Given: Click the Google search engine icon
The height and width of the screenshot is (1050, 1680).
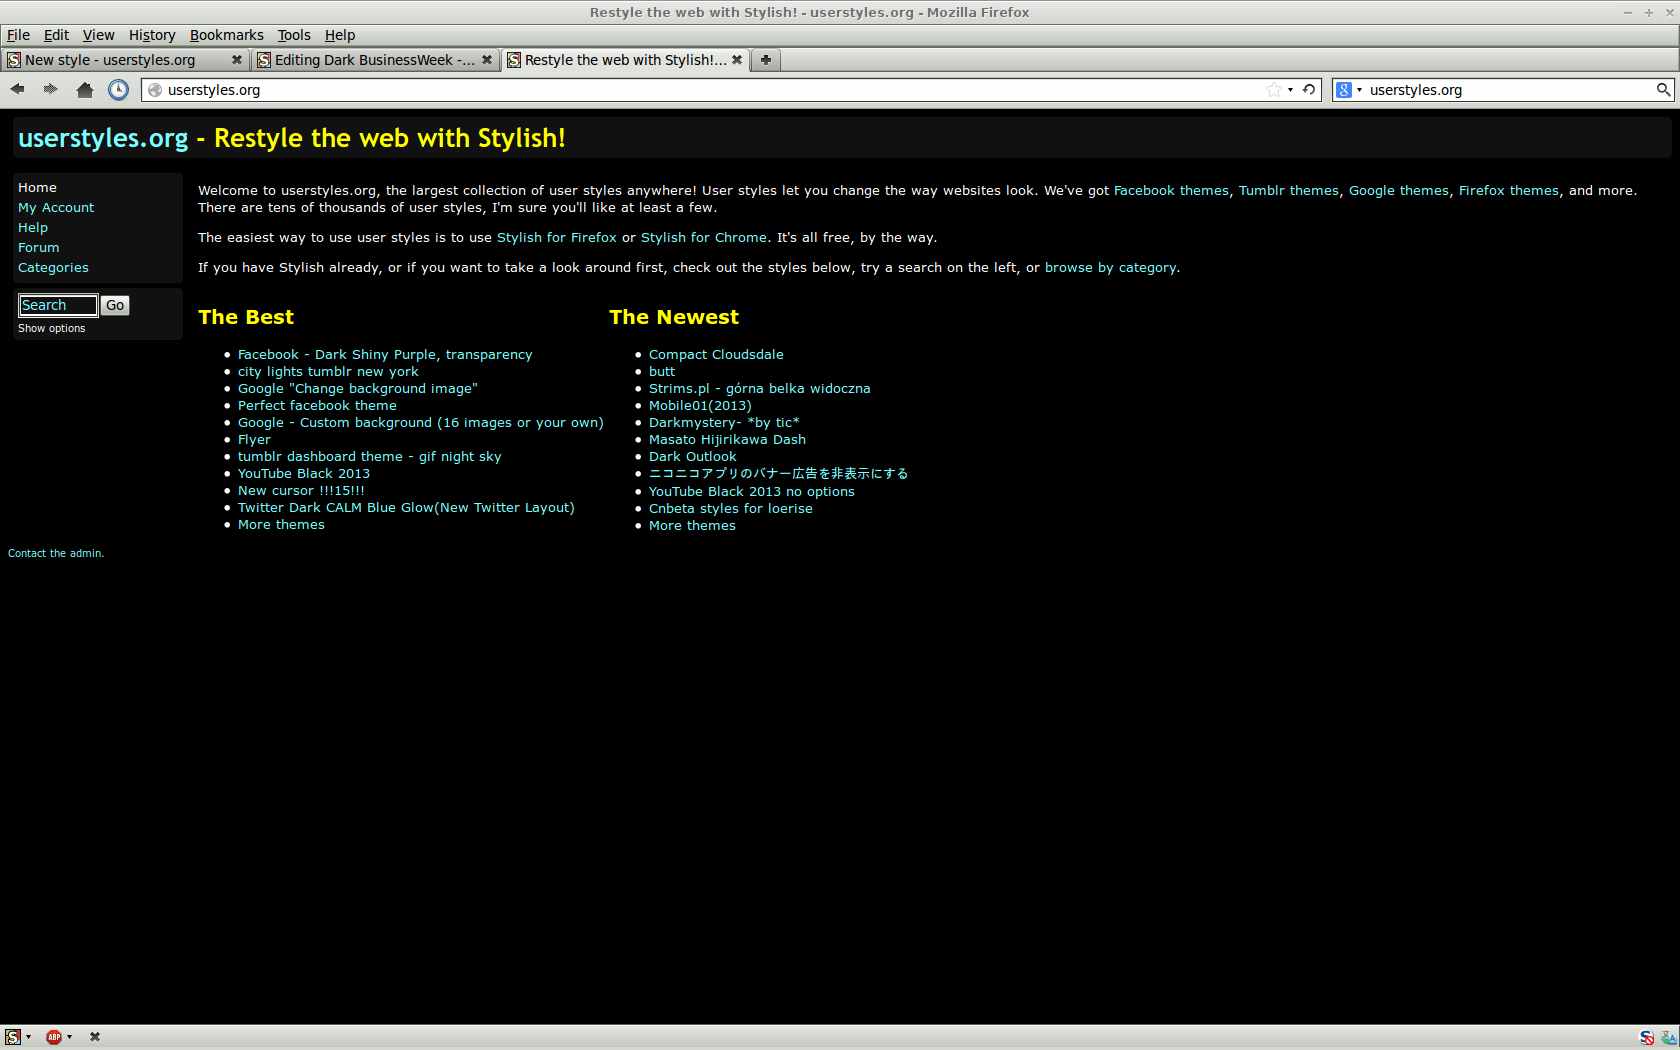Looking at the screenshot, I should (1344, 90).
